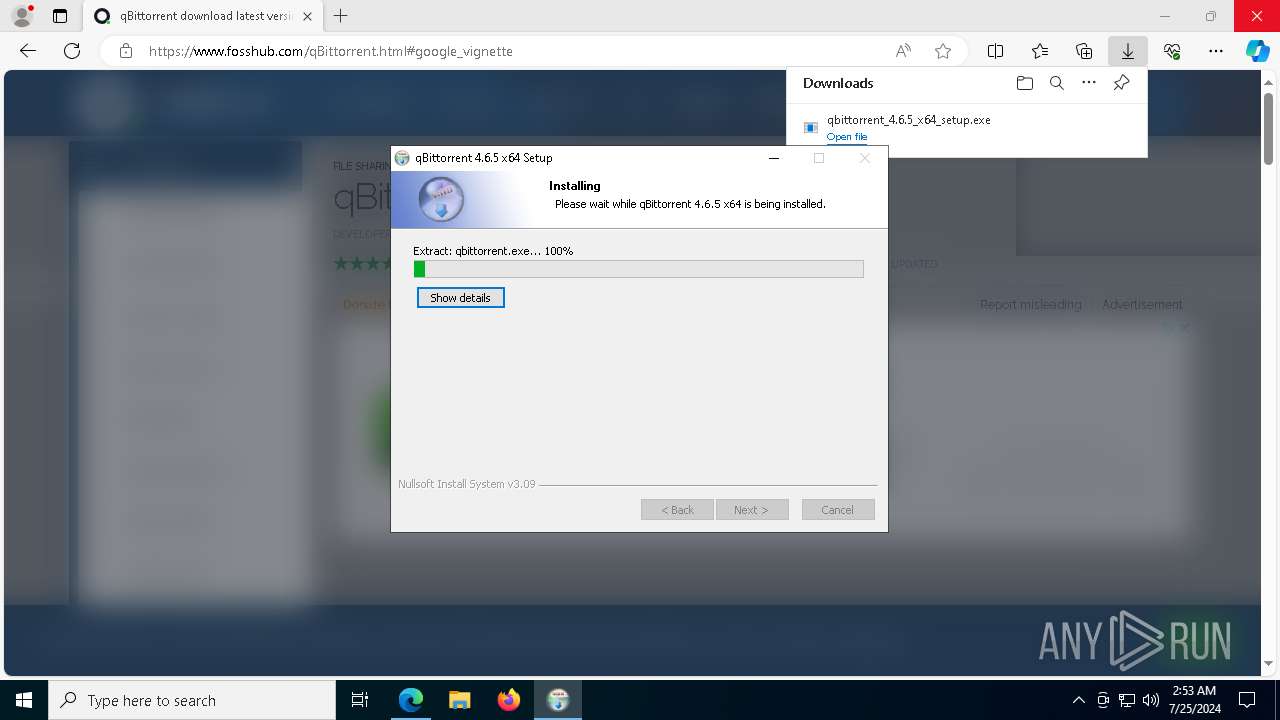Search downloads in Downloads panel
This screenshot has height=720, width=1280.
1057,83
